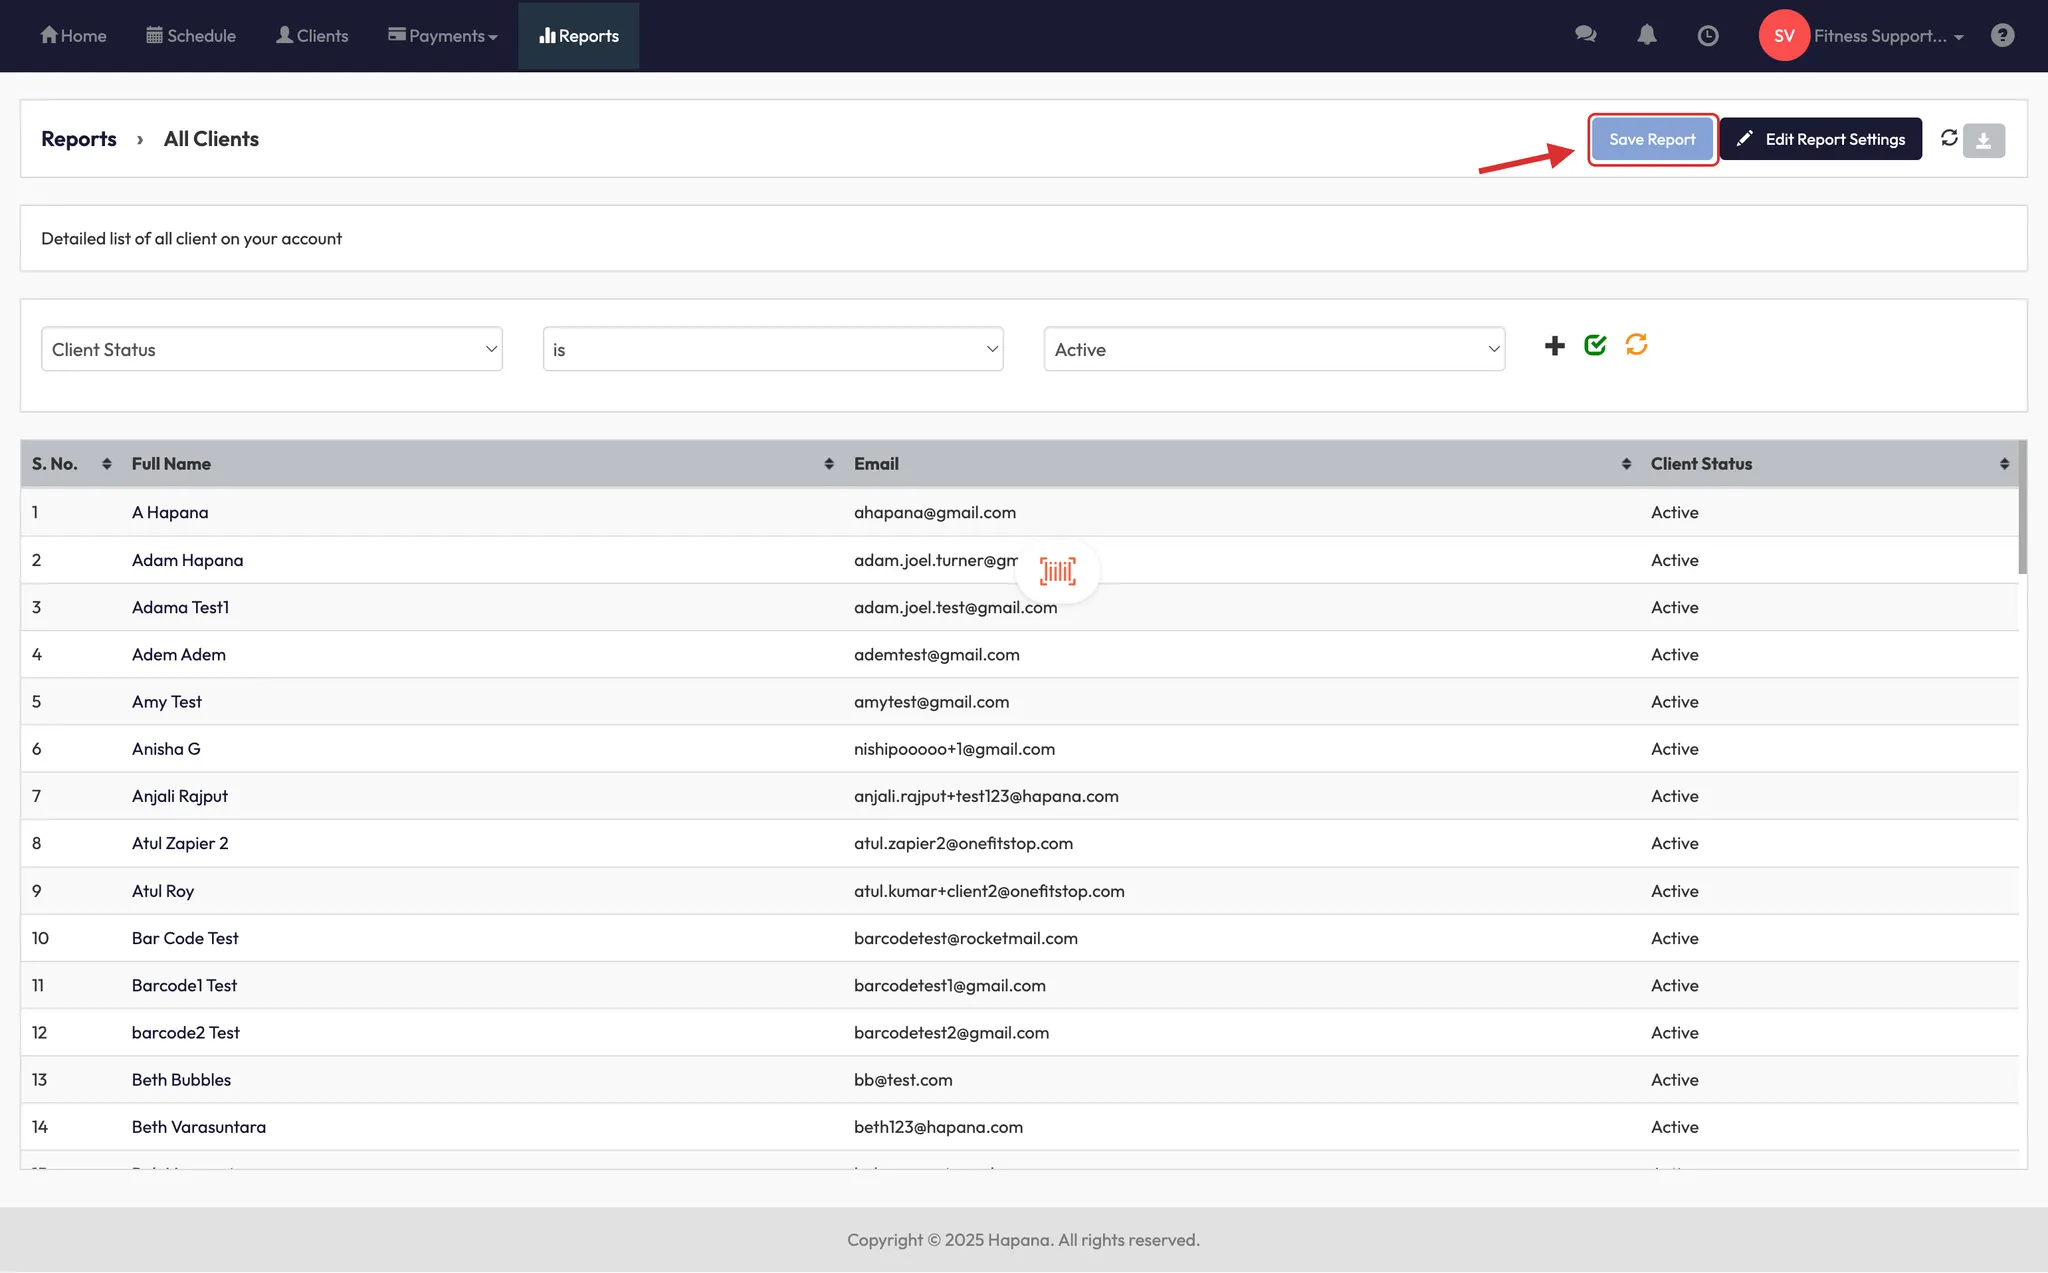Screen dimensions: 2048x1273
Task: Open the Active value dropdown
Action: tap(1273, 349)
